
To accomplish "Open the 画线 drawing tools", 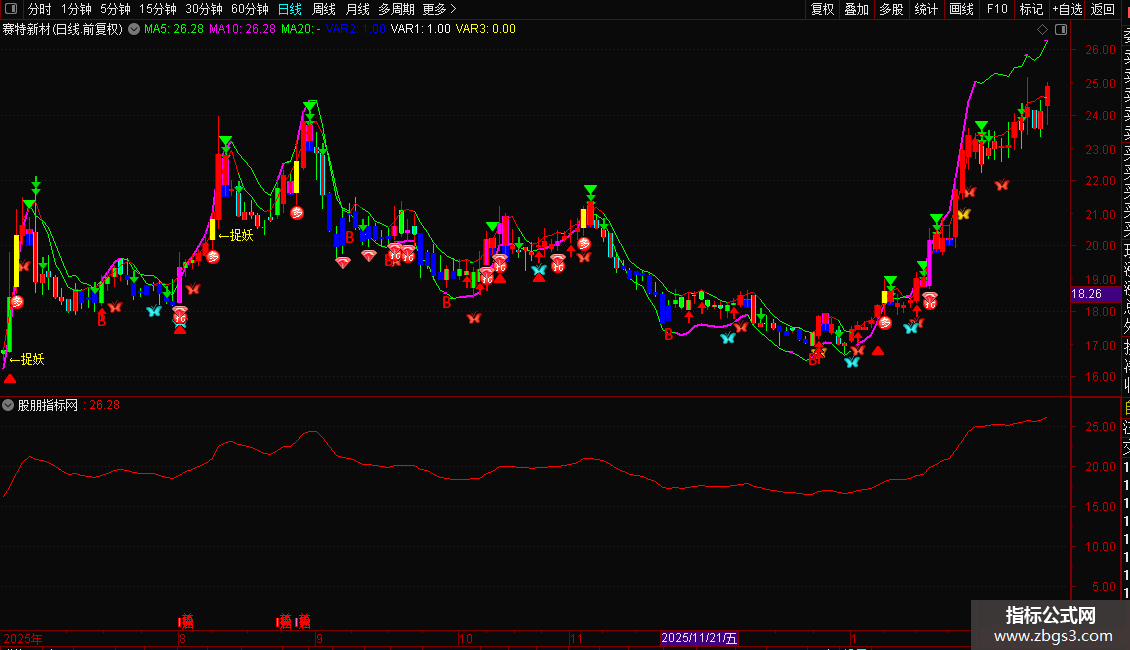I will pos(961,9).
